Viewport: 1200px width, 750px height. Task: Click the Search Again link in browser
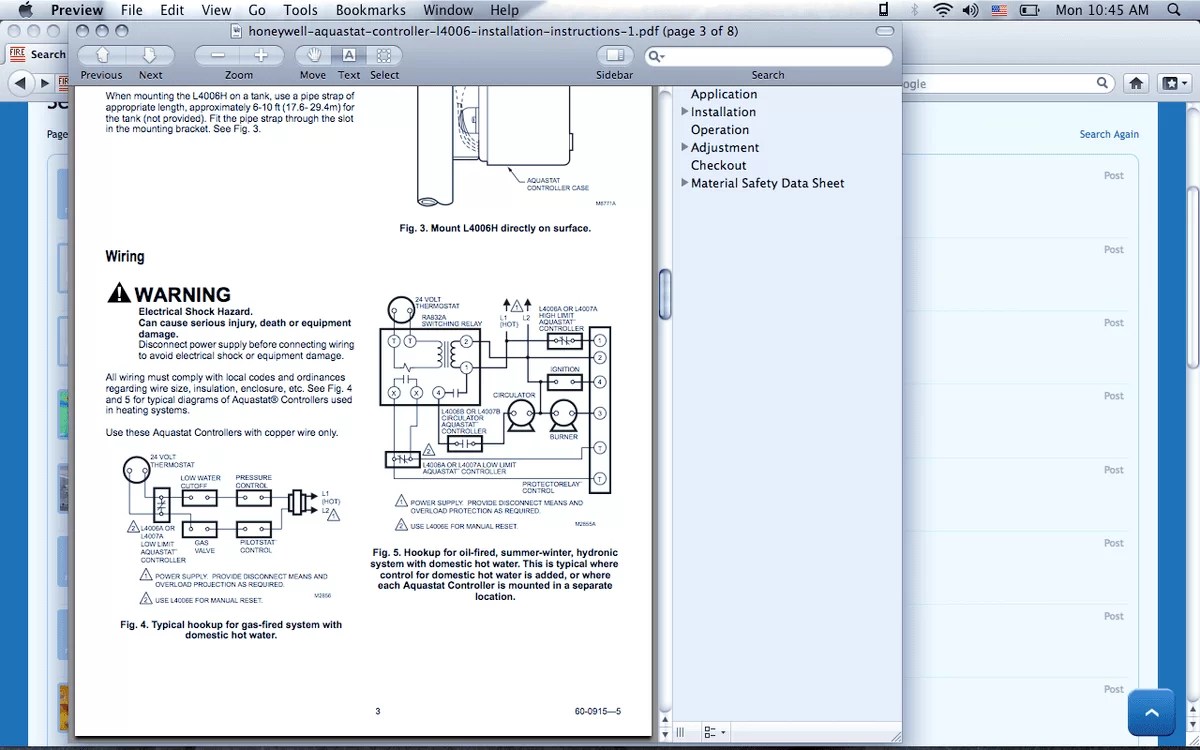[x=1109, y=134]
